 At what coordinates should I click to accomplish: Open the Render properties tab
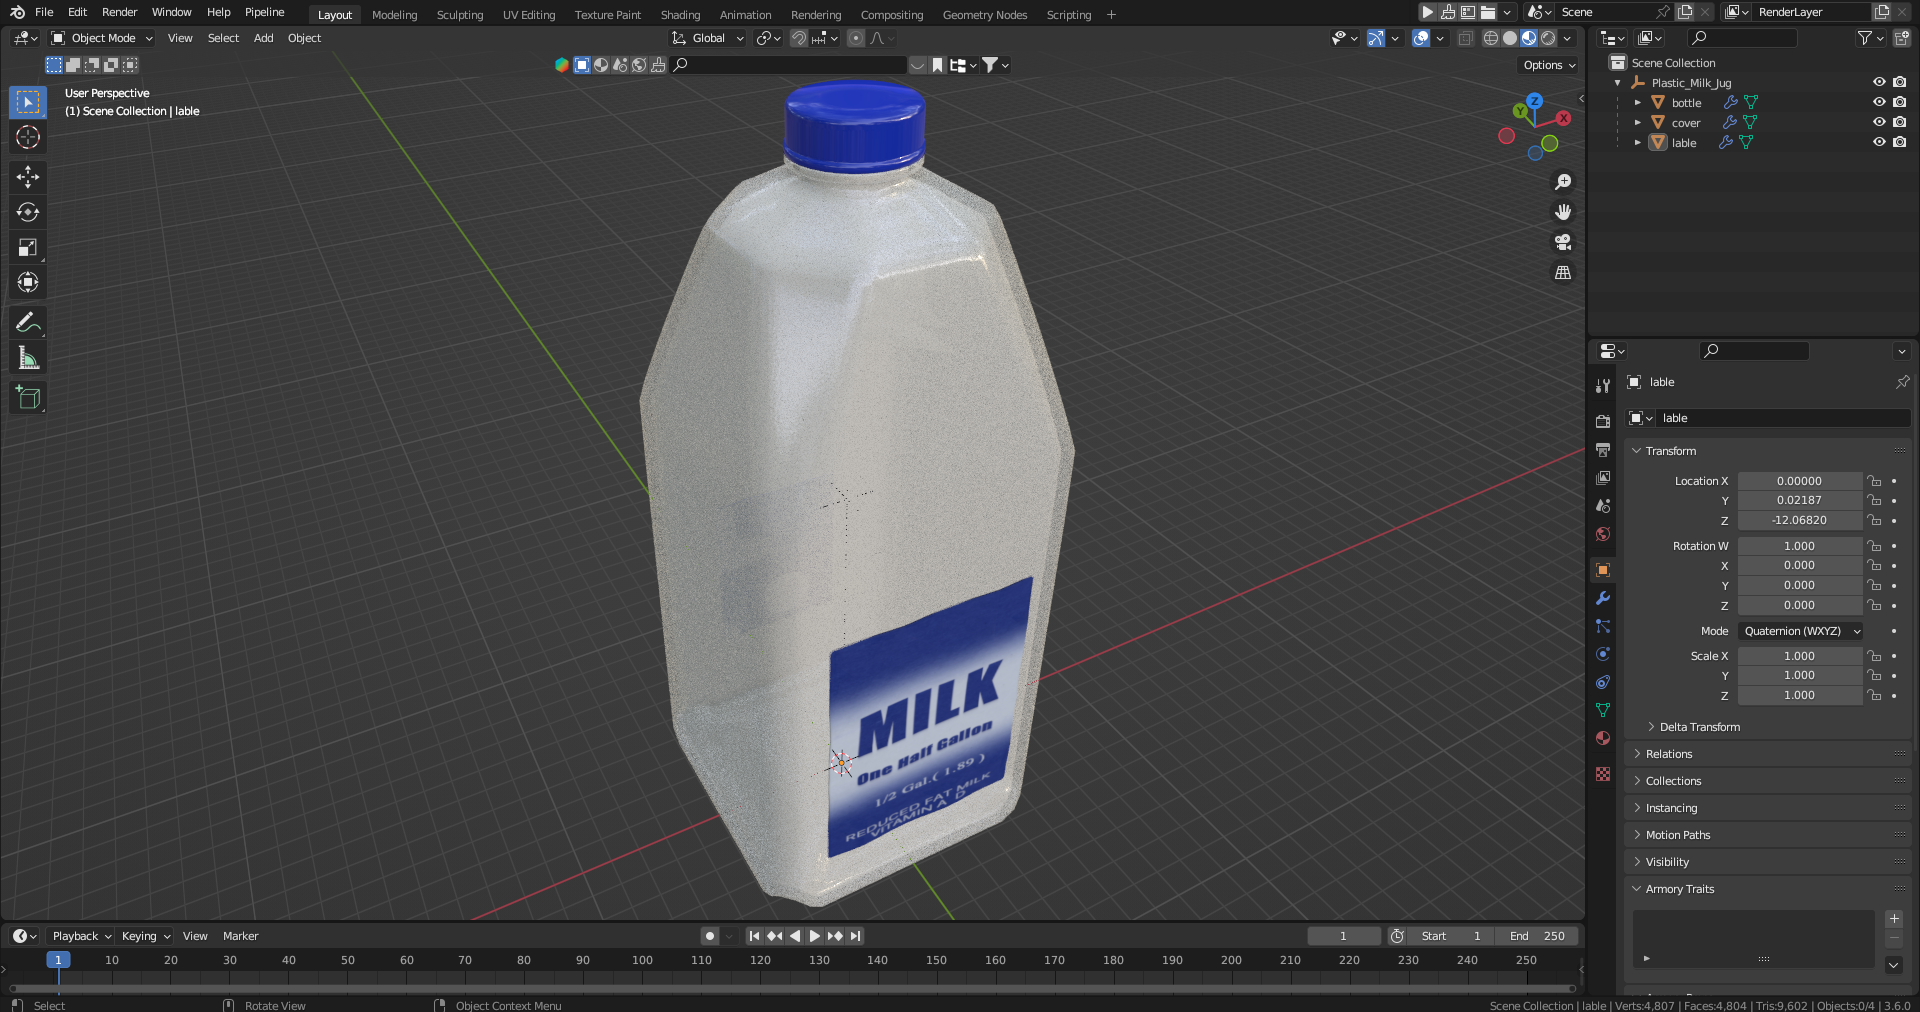(x=1603, y=422)
